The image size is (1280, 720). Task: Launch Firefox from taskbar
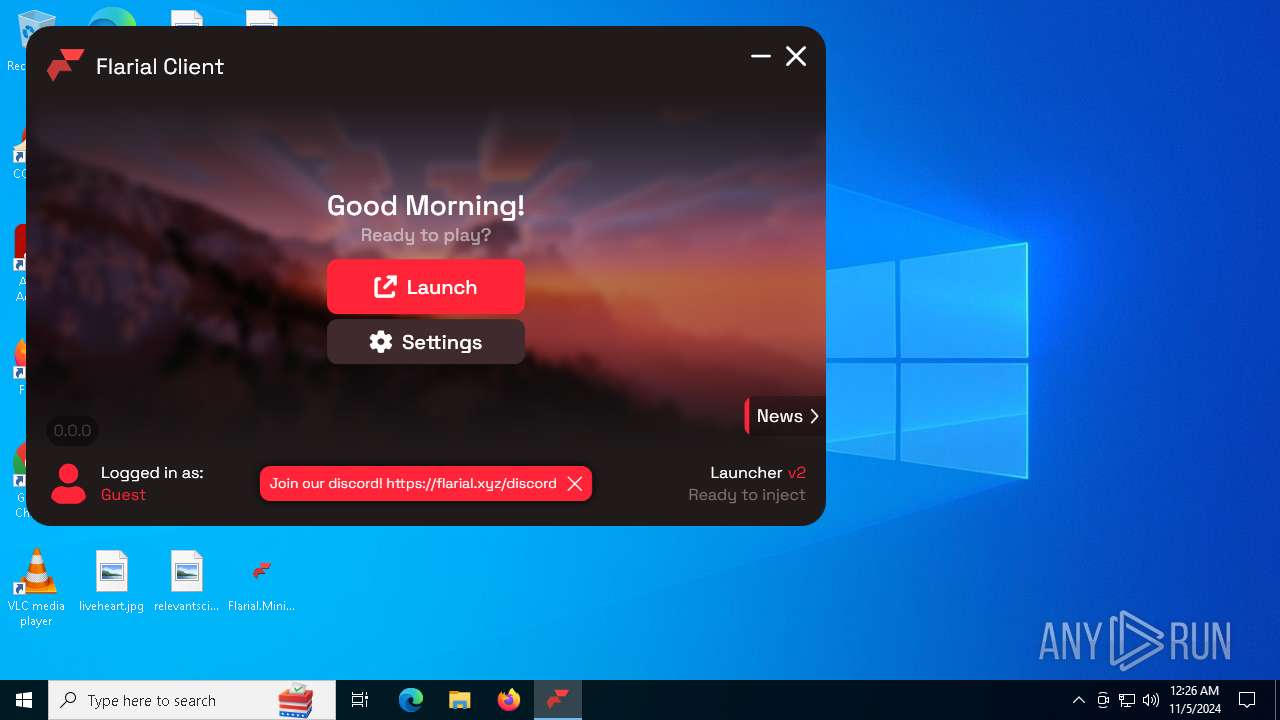click(509, 700)
